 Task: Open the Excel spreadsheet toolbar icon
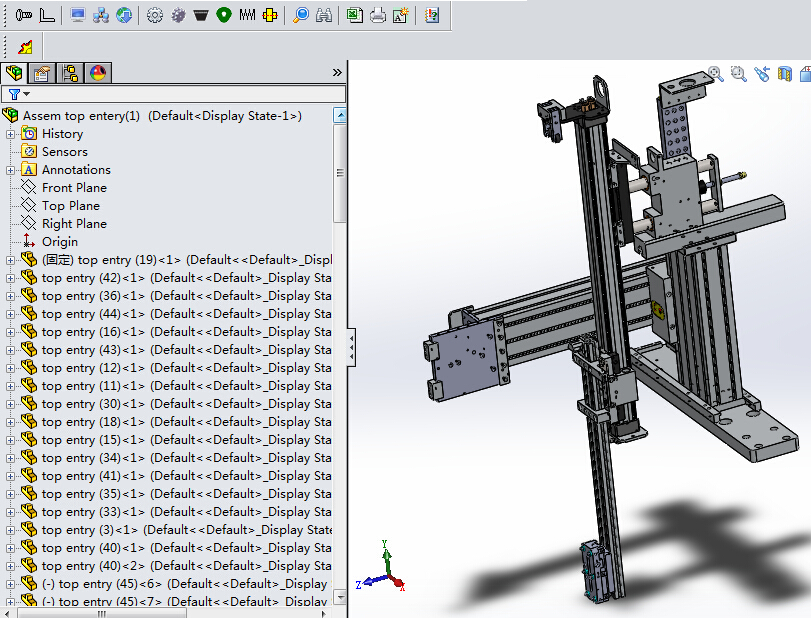point(354,16)
